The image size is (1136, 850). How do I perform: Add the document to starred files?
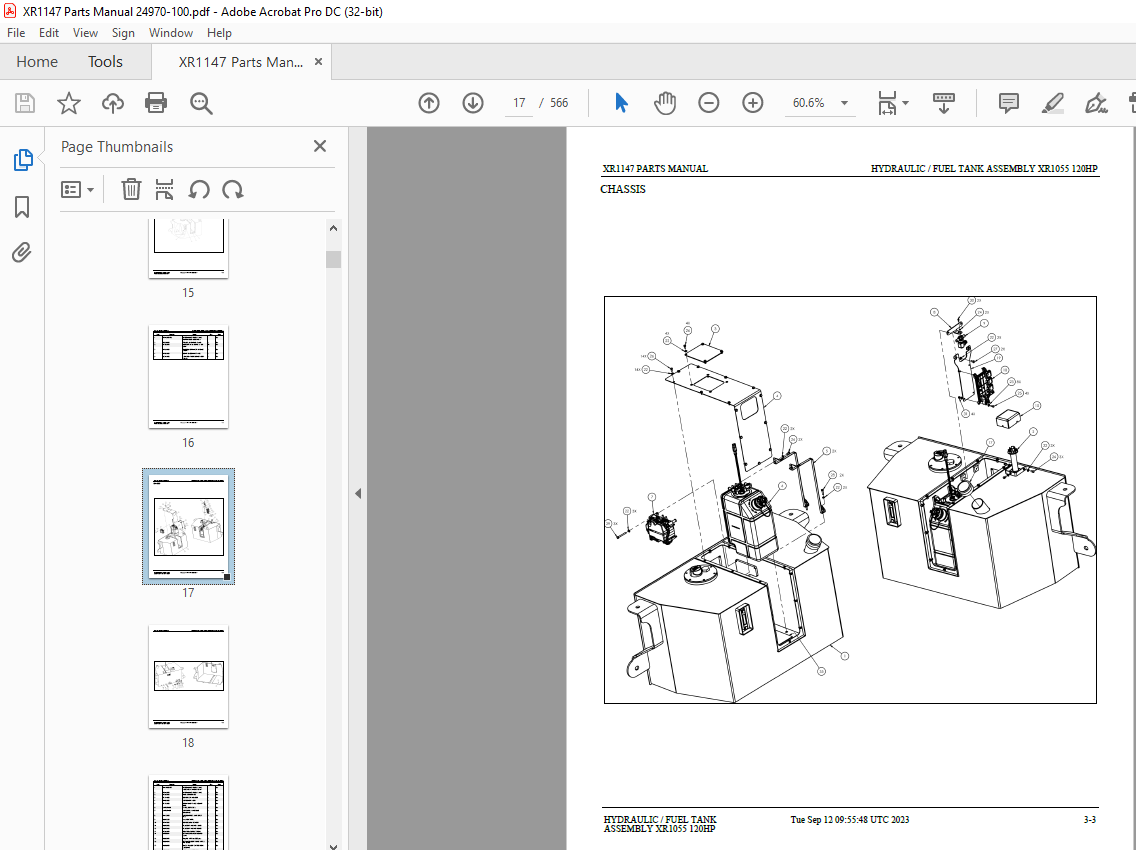(x=69, y=103)
